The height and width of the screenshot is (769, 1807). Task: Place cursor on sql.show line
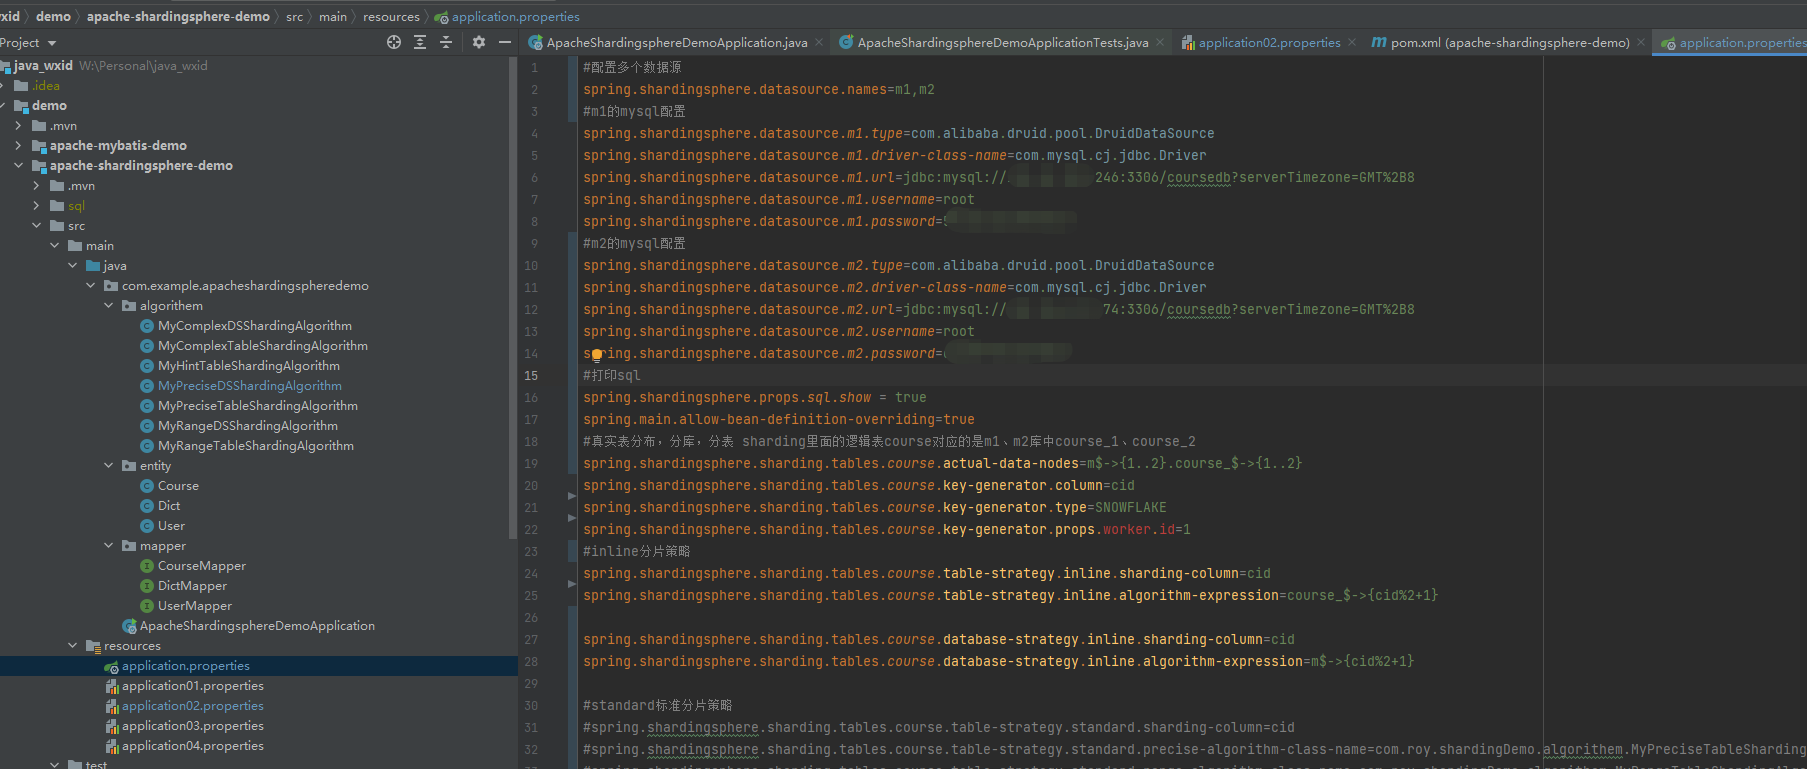[755, 398]
